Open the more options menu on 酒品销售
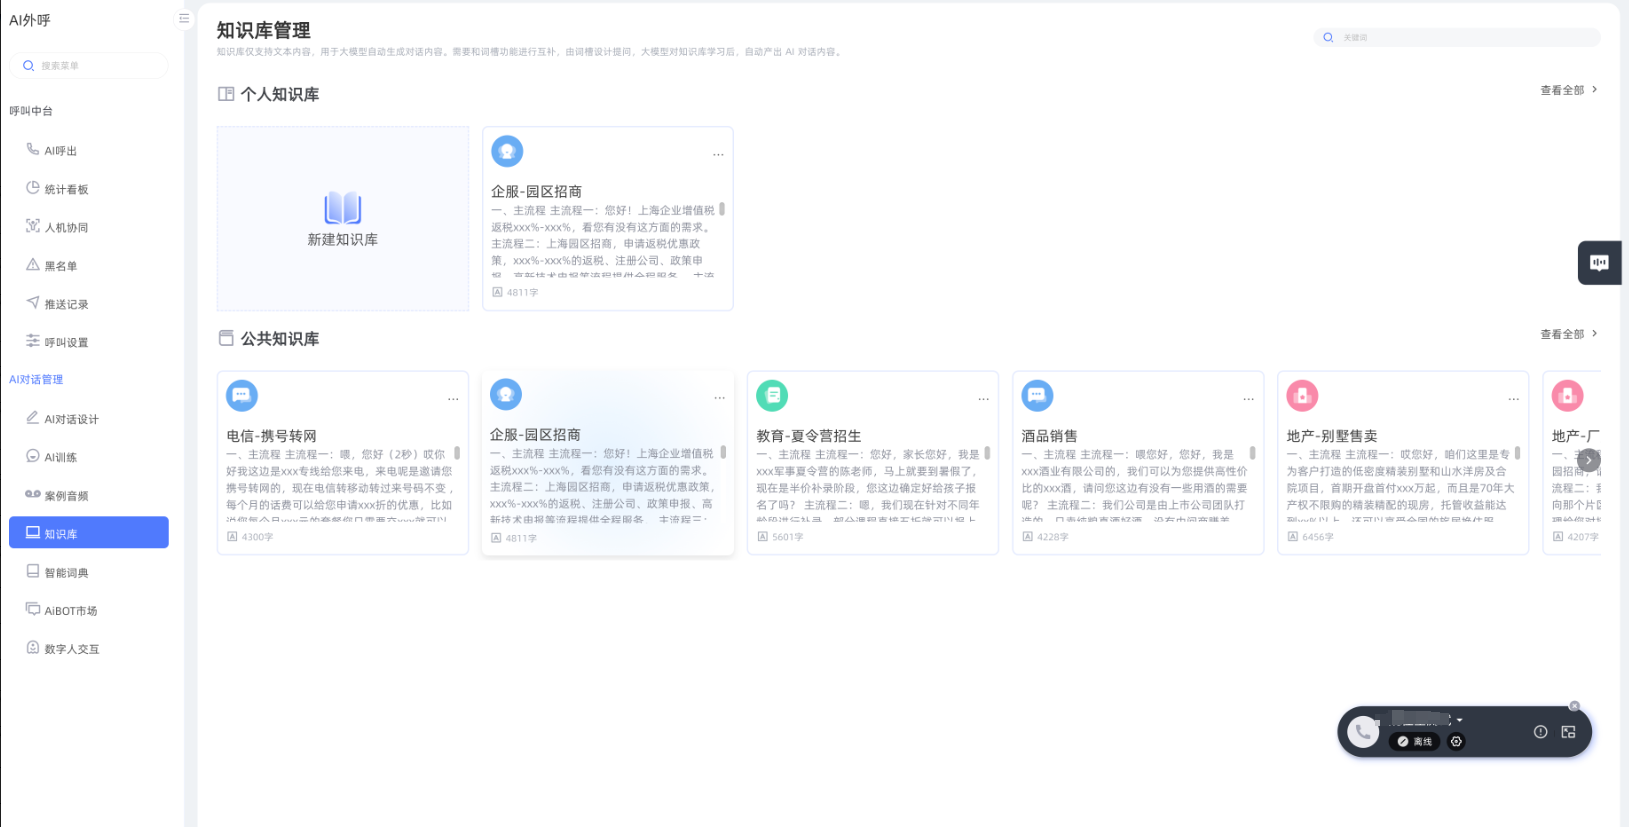Image resolution: width=1629 pixels, height=827 pixels. (1248, 399)
